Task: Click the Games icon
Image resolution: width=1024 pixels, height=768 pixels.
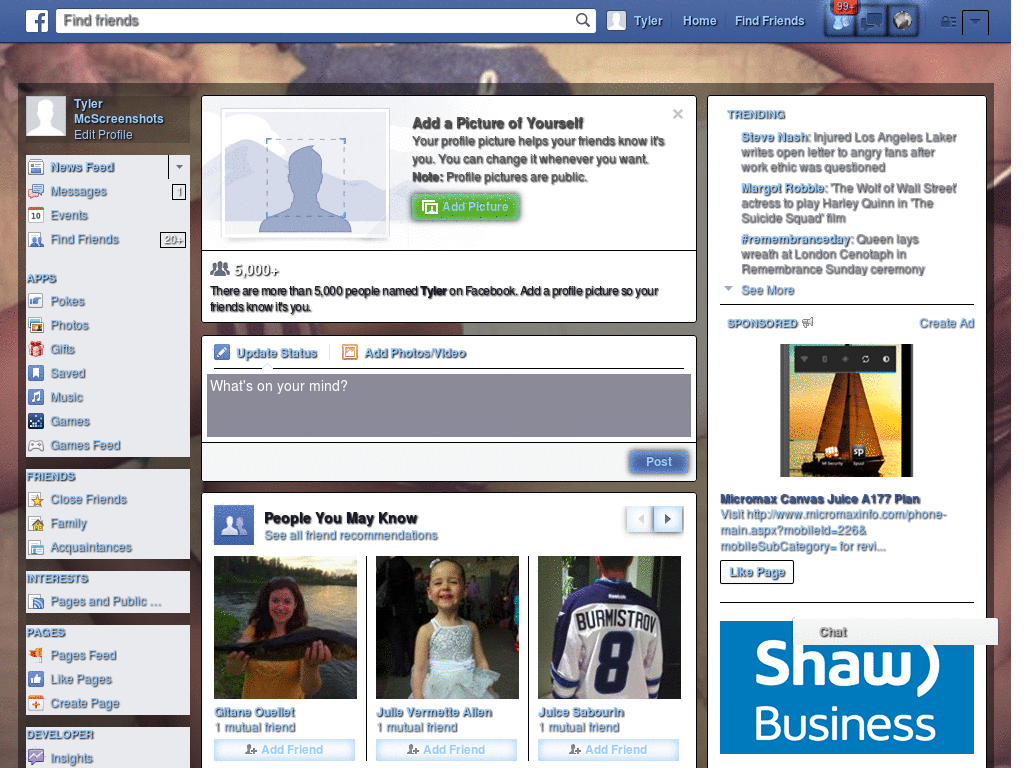Action: (x=36, y=421)
